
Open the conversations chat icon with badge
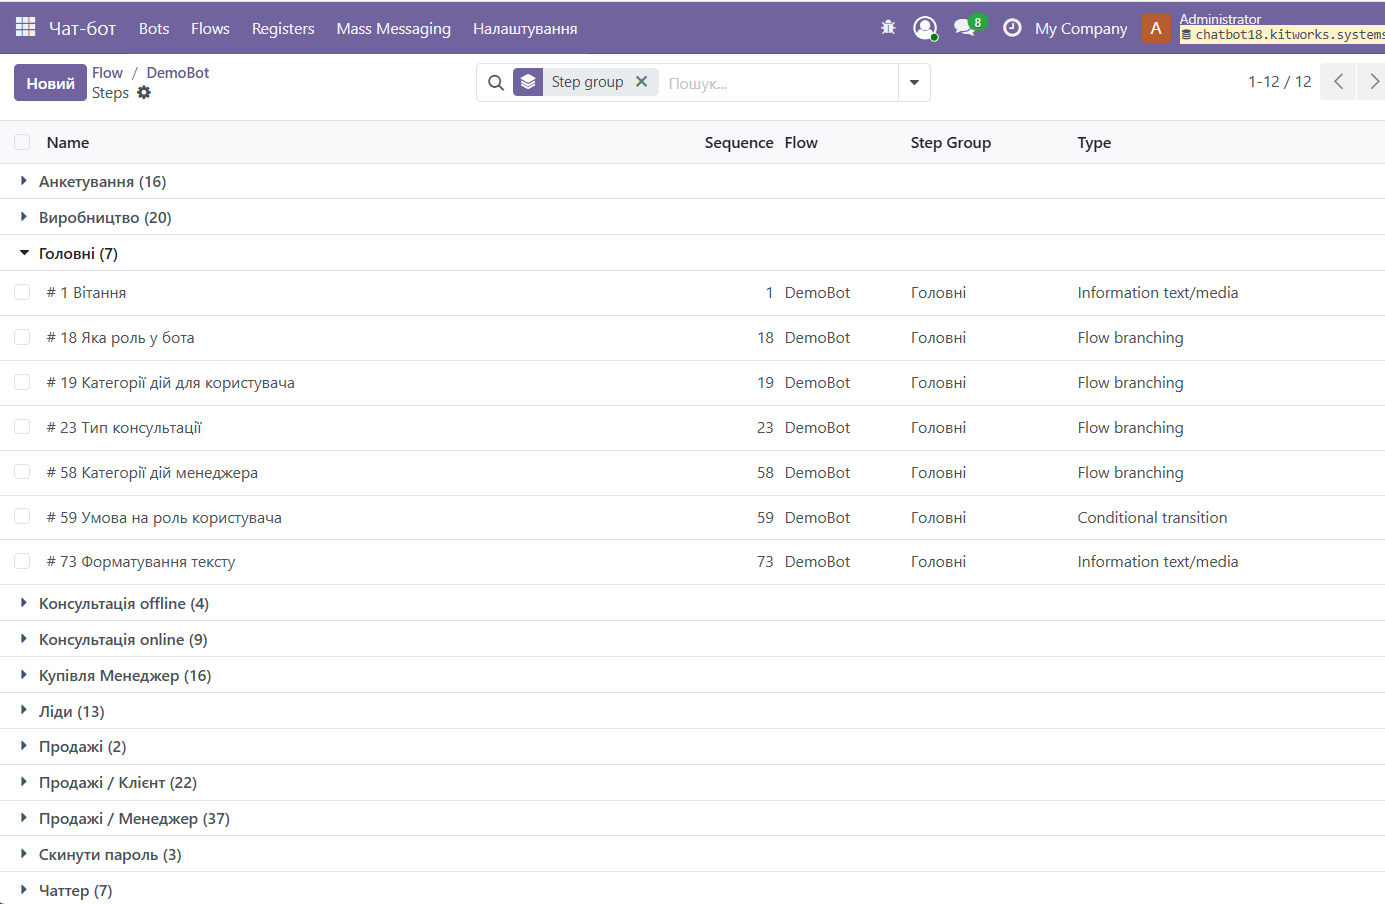[x=965, y=28]
